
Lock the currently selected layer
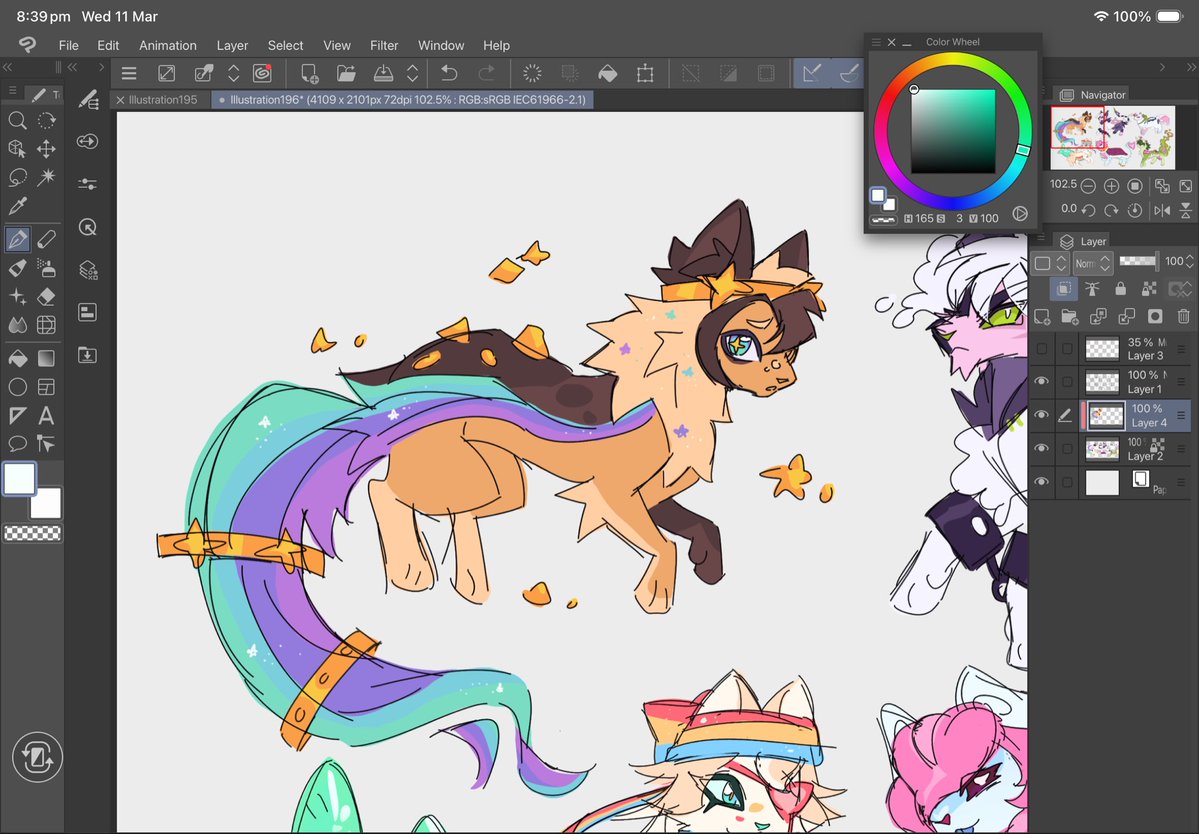click(1121, 289)
